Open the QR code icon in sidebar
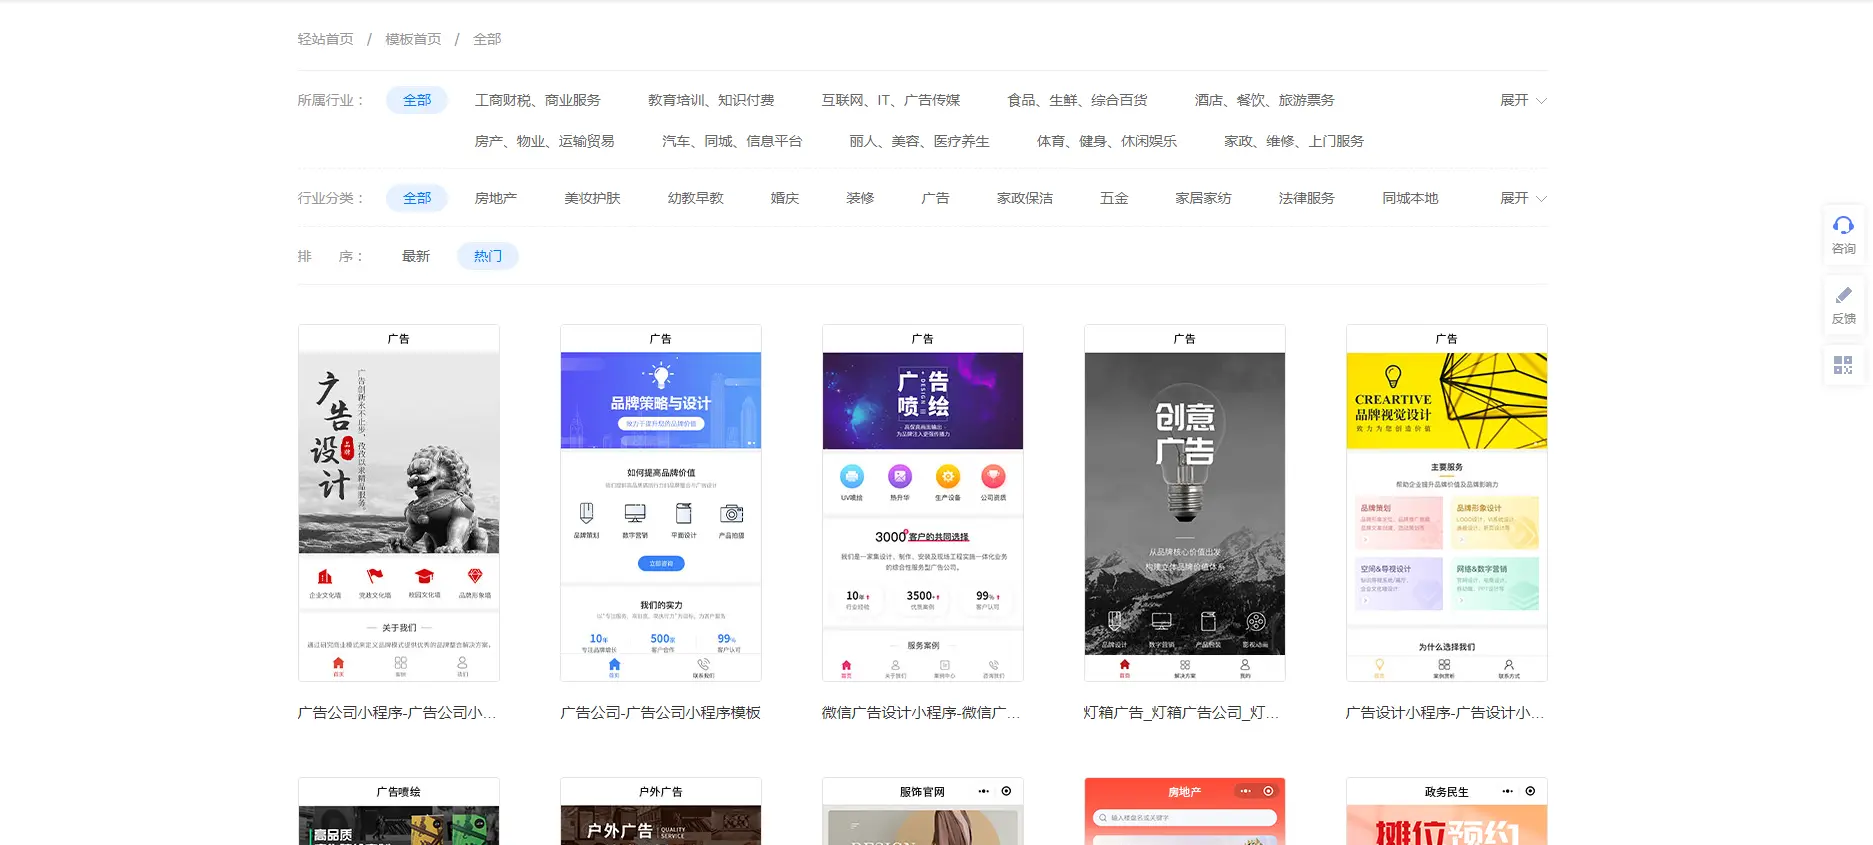The image size is (1873, 845). [1843, 365]
